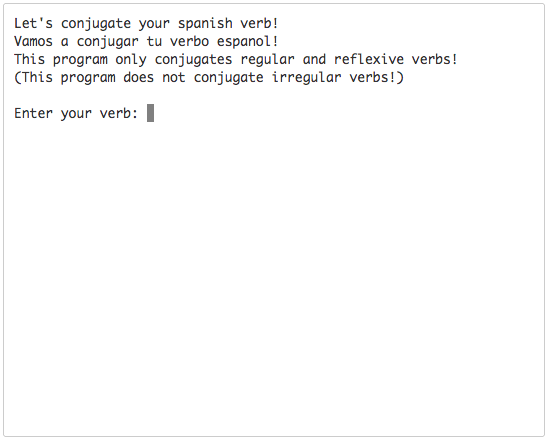Click the gray cursor block after the prompt

point(150,113)
